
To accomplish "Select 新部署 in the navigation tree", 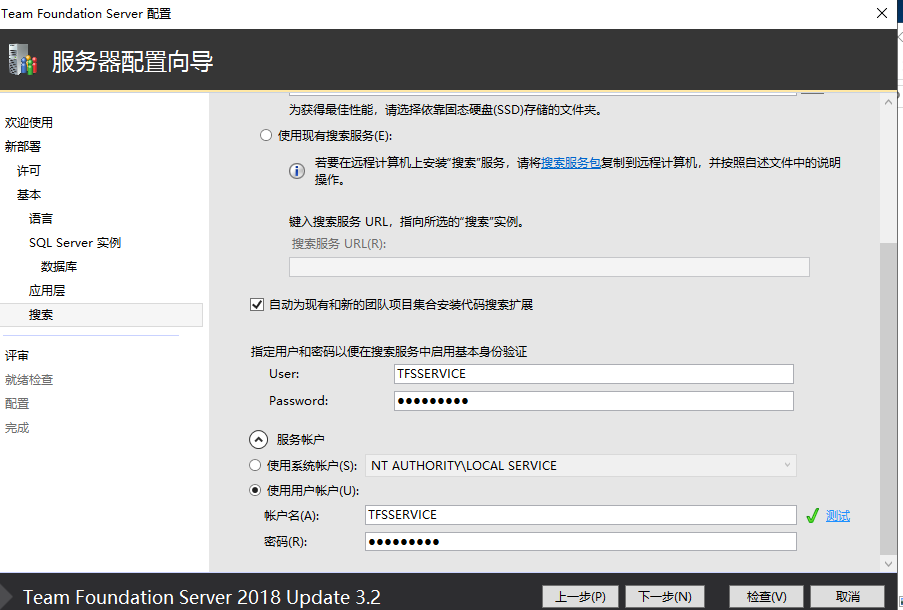I will (23, 146).
